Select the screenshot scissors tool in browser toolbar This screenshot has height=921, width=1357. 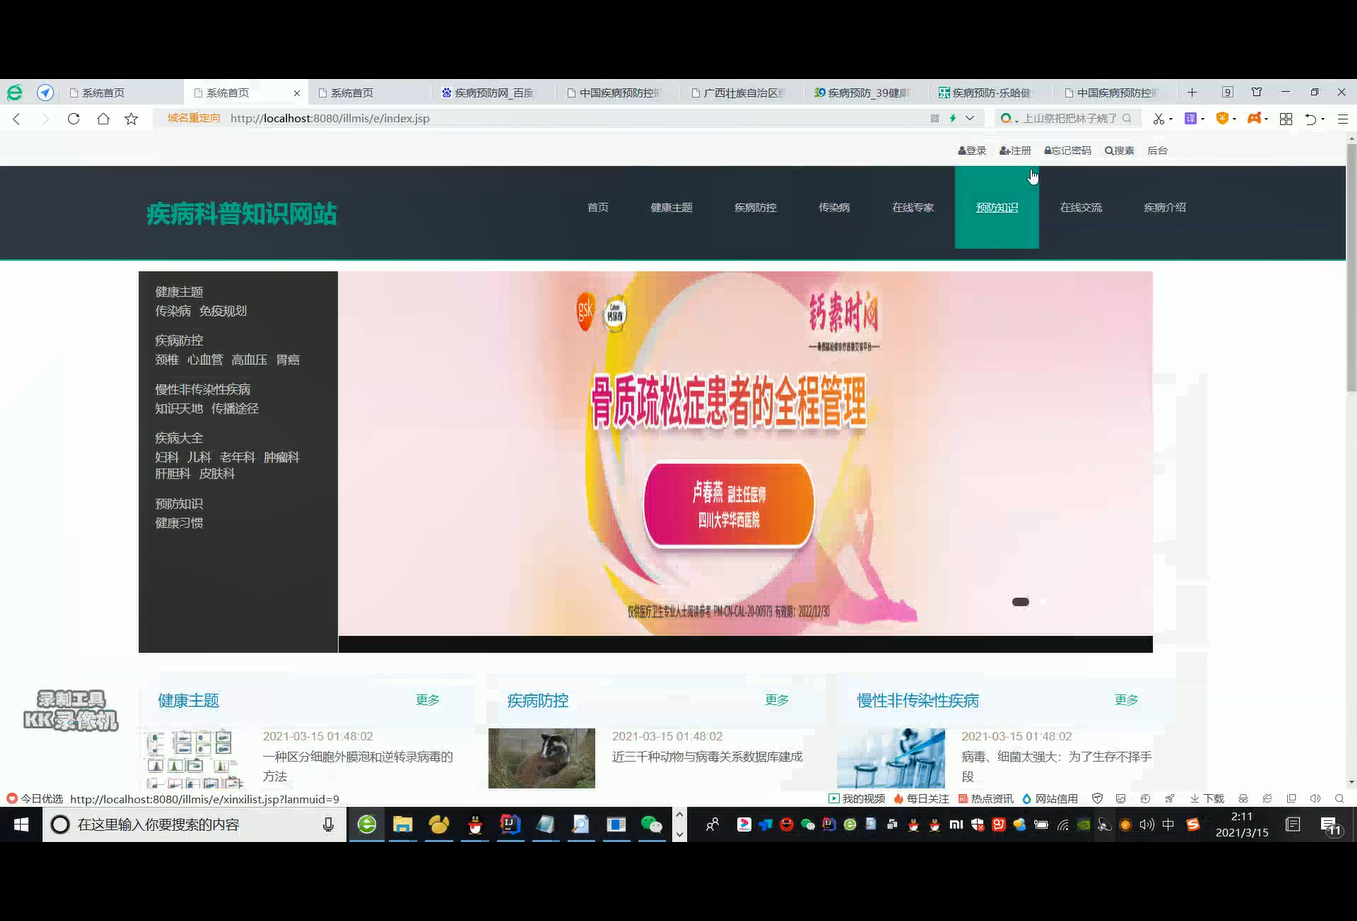pos(1158,119)
